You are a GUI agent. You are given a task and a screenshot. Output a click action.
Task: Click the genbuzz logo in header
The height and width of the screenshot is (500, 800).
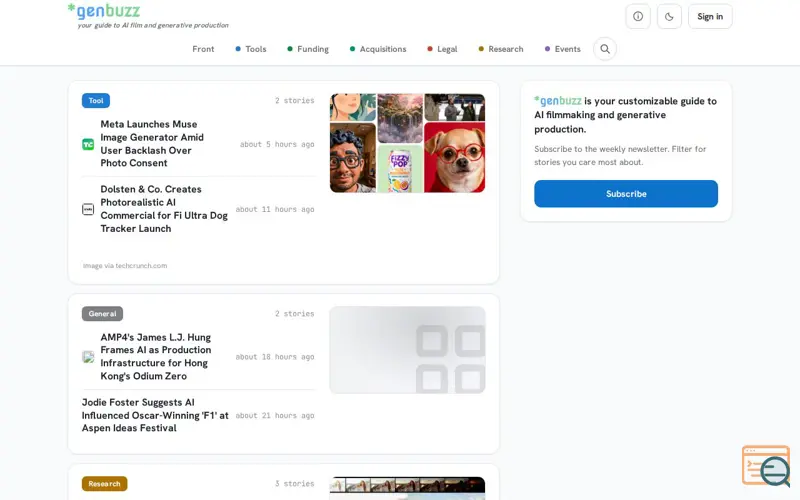104,11
